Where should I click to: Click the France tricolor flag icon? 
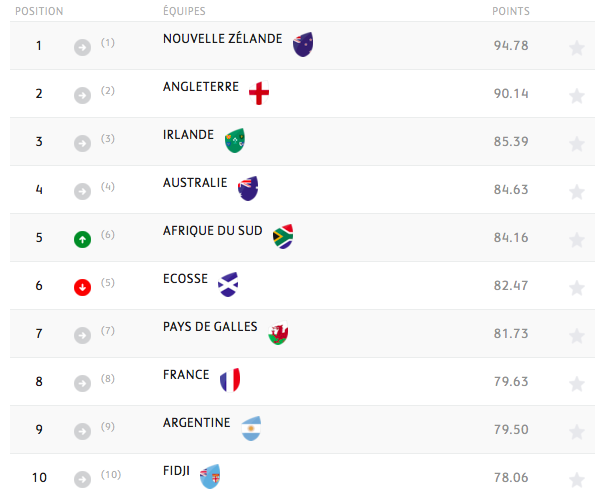(230, 380)
